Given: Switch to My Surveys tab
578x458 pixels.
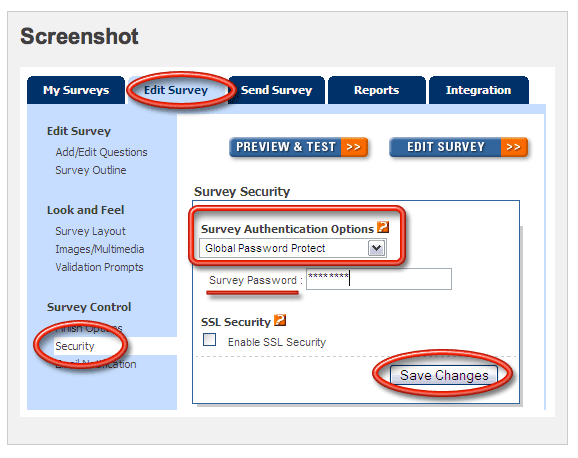Looking at the screenshot, I should click(76, 90).
